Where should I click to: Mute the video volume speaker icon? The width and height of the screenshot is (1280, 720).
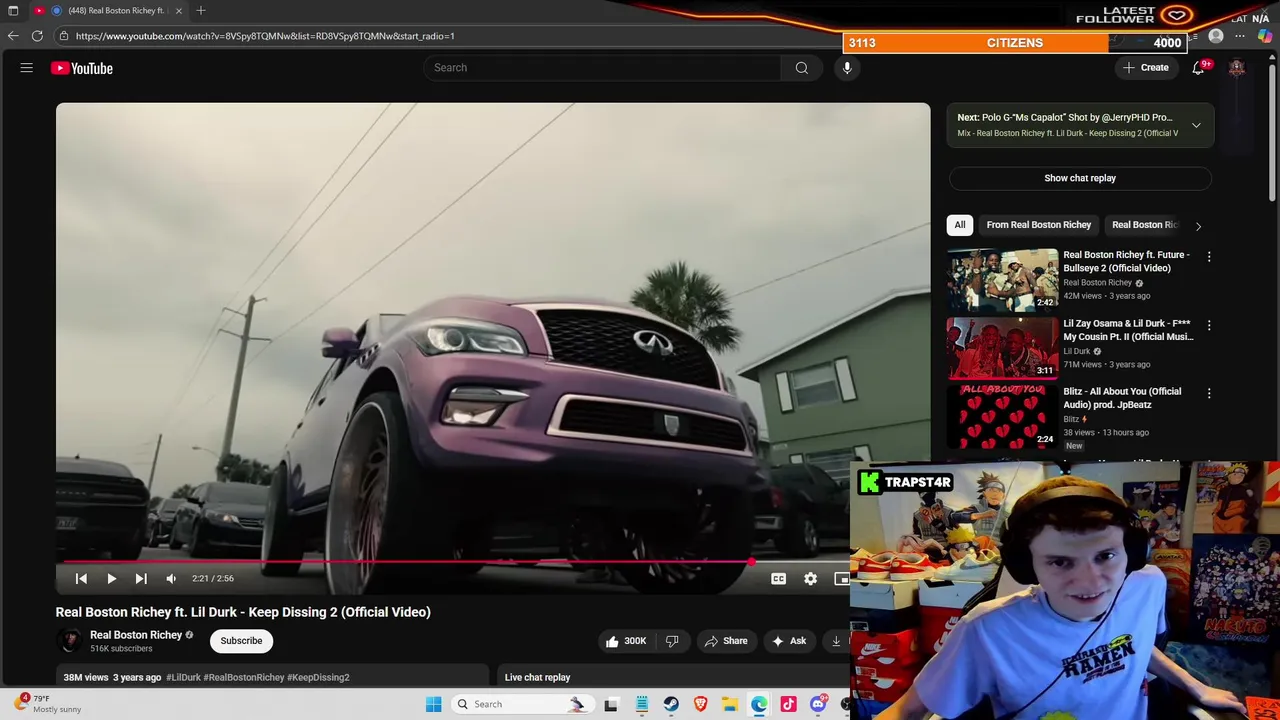171,578
